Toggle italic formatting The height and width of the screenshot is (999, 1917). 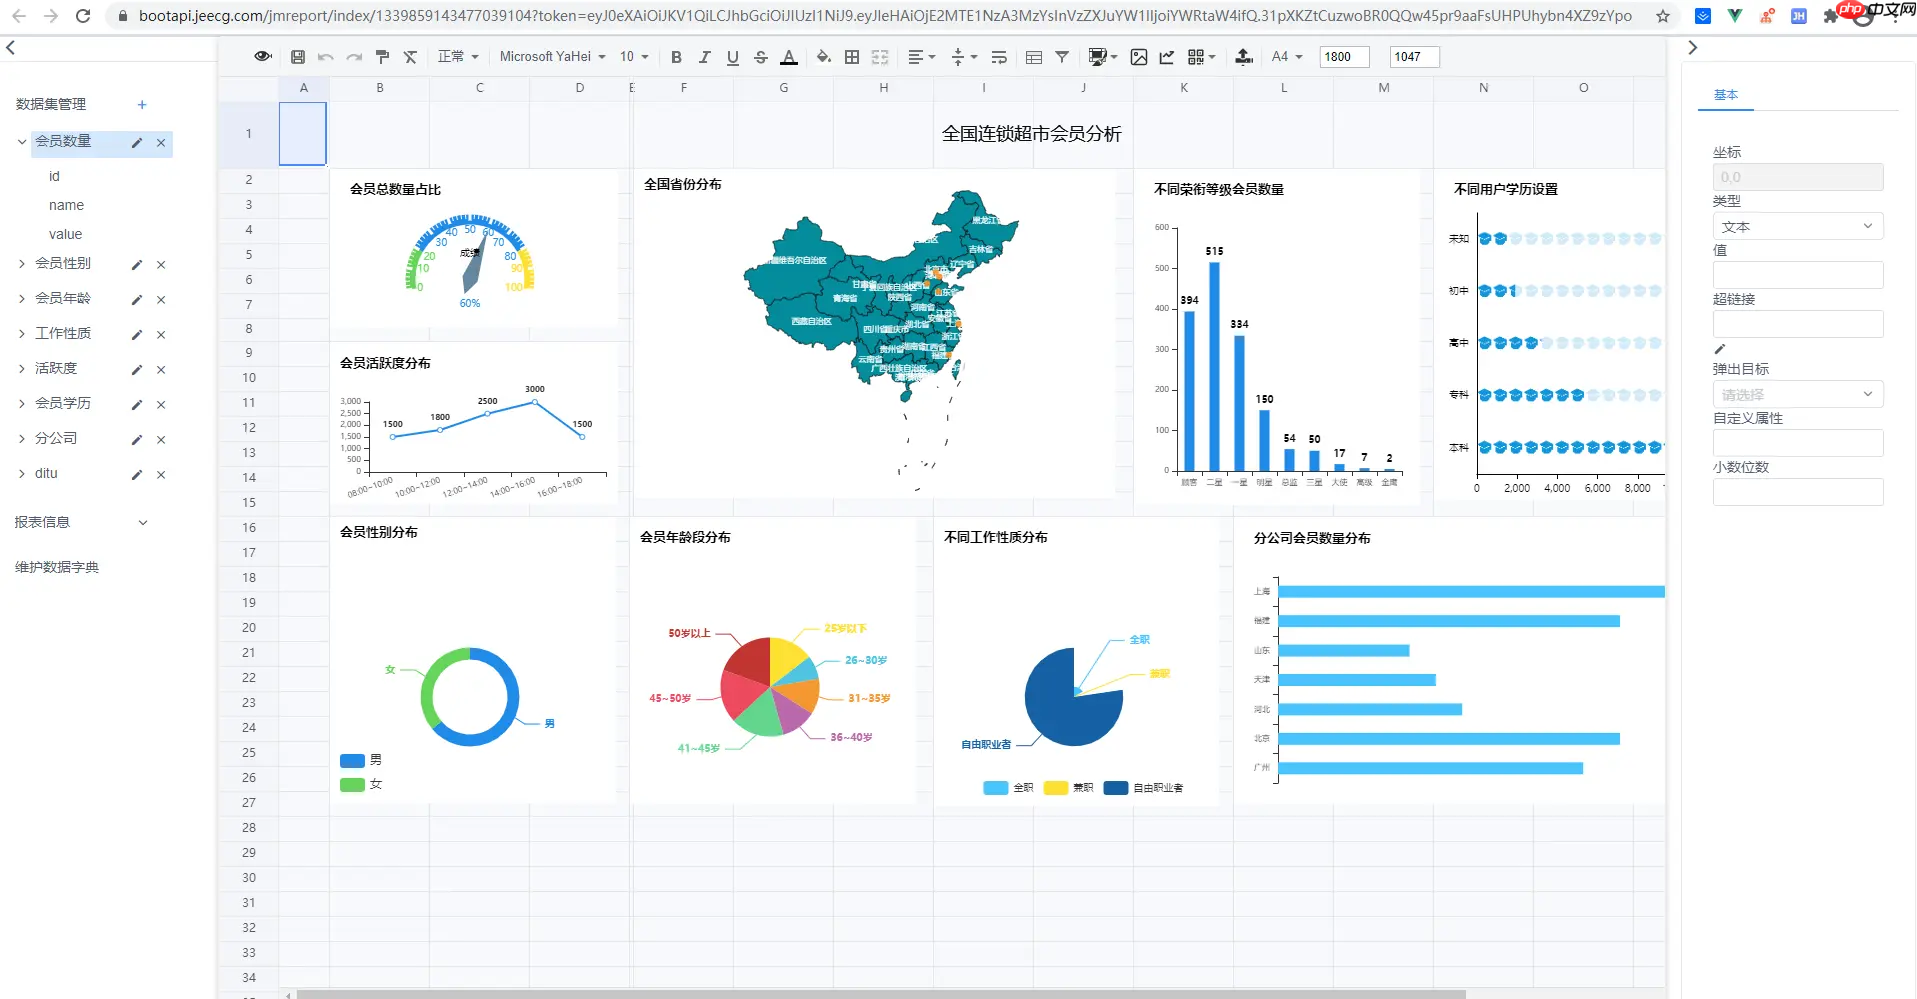coord(704,56)
